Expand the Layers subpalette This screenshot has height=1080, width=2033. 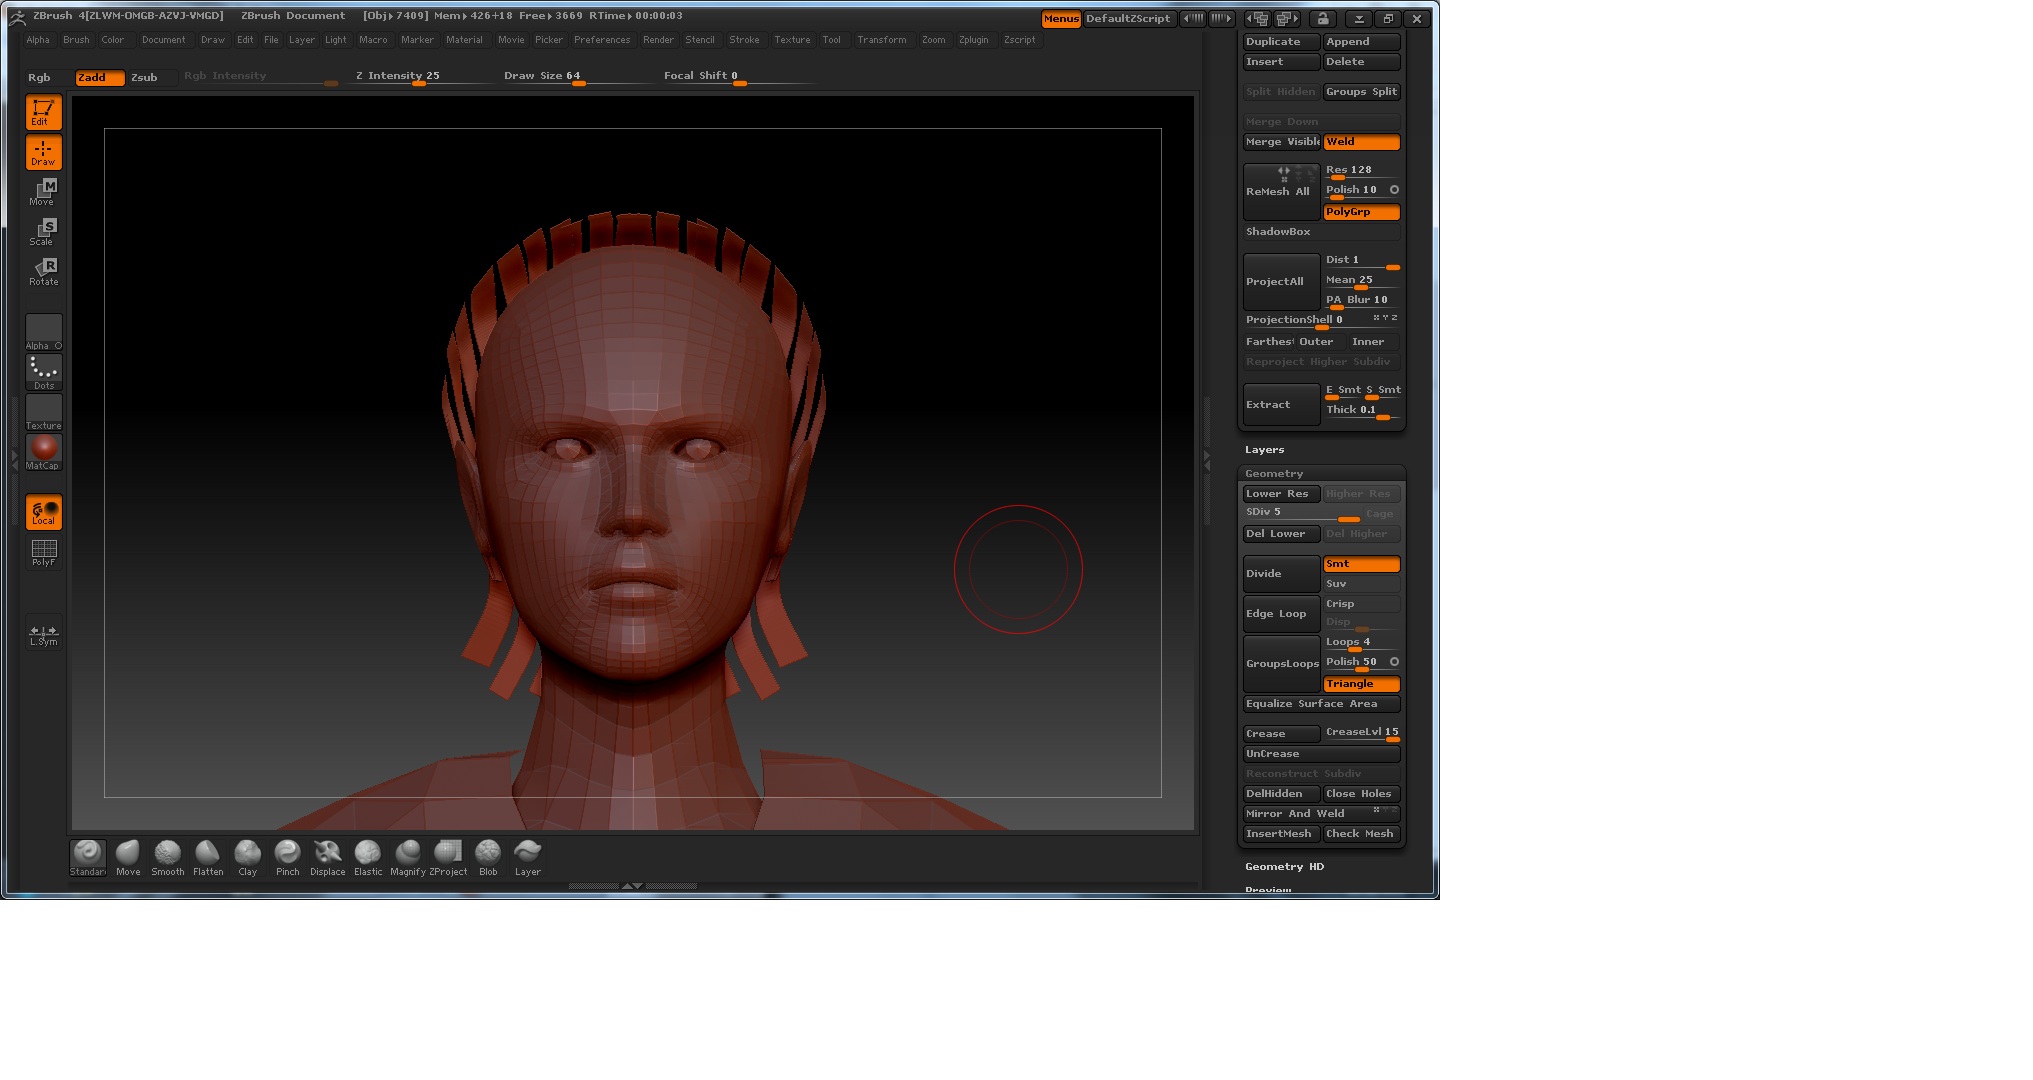coord(1265,450)
